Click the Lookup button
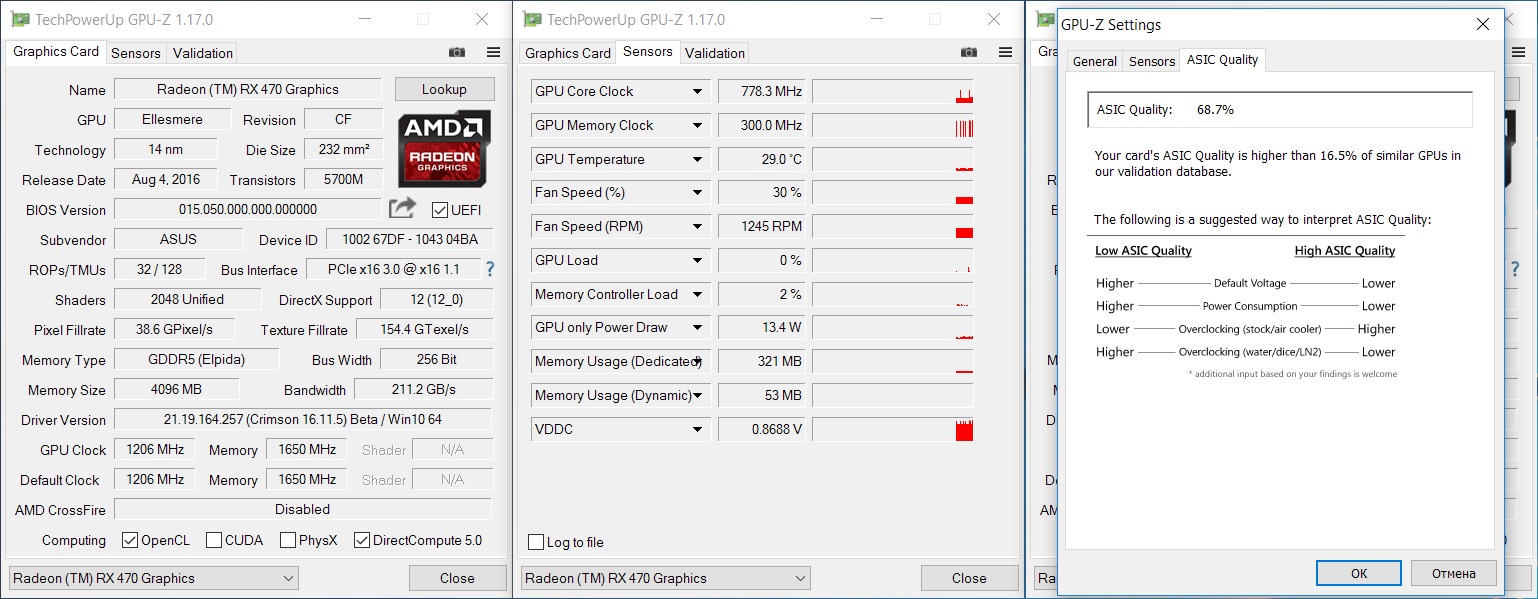This screenshot has height=599, width=1538. point(444,89)
